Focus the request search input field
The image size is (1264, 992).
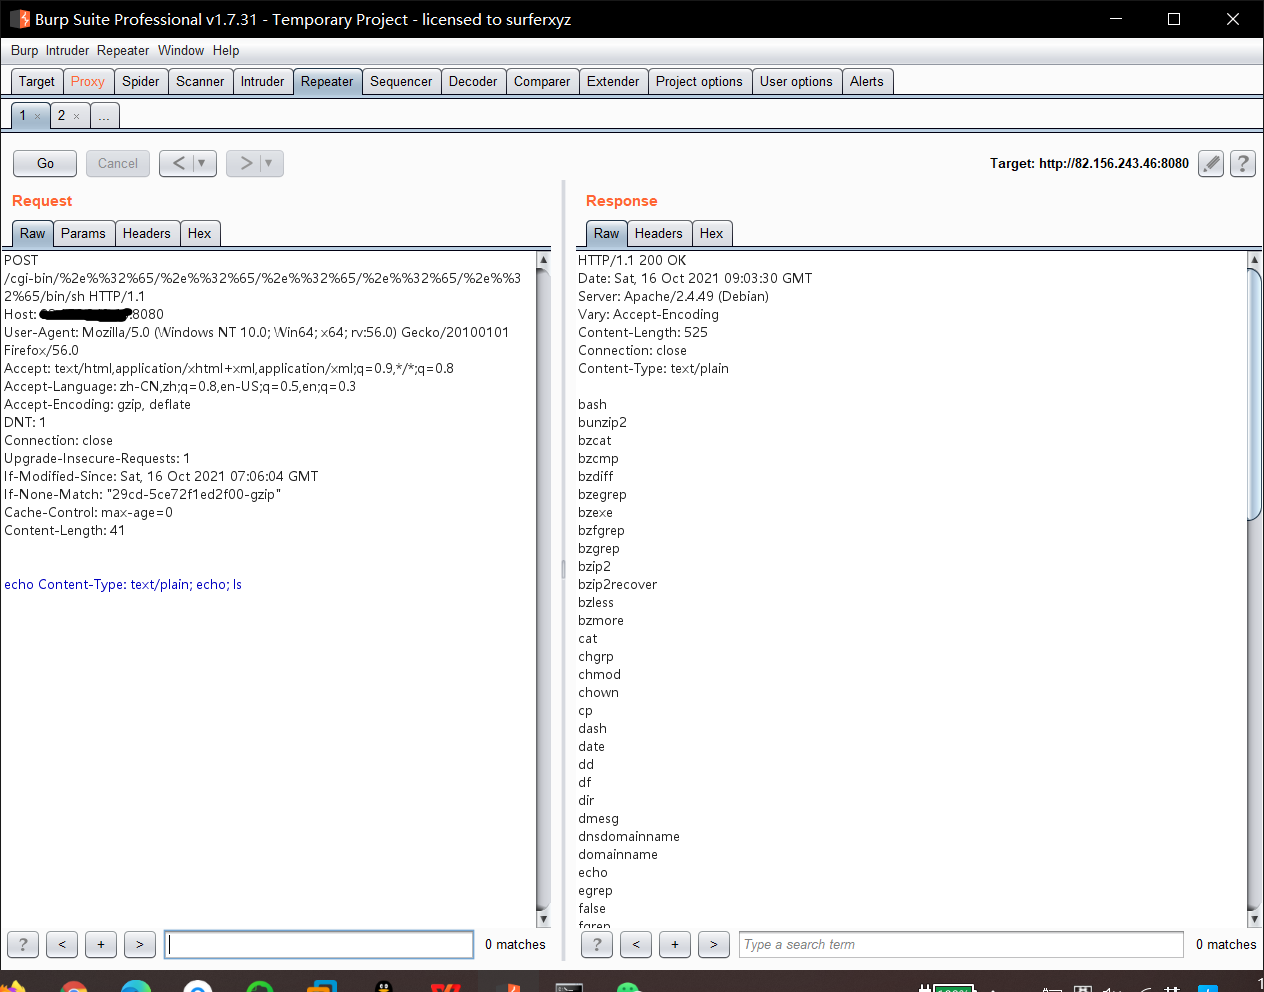click(319, 944)
